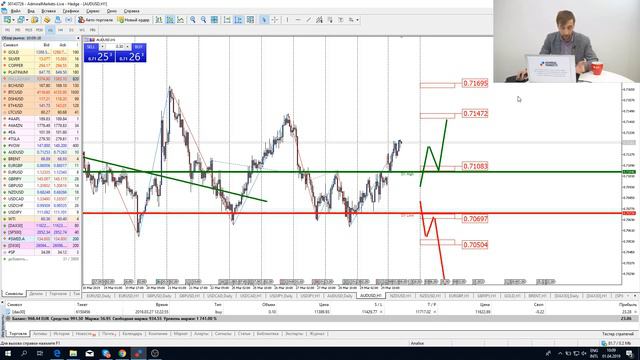Select the cursor arrow tool
Screen dimensions: 640x360
tap(264, 20)
